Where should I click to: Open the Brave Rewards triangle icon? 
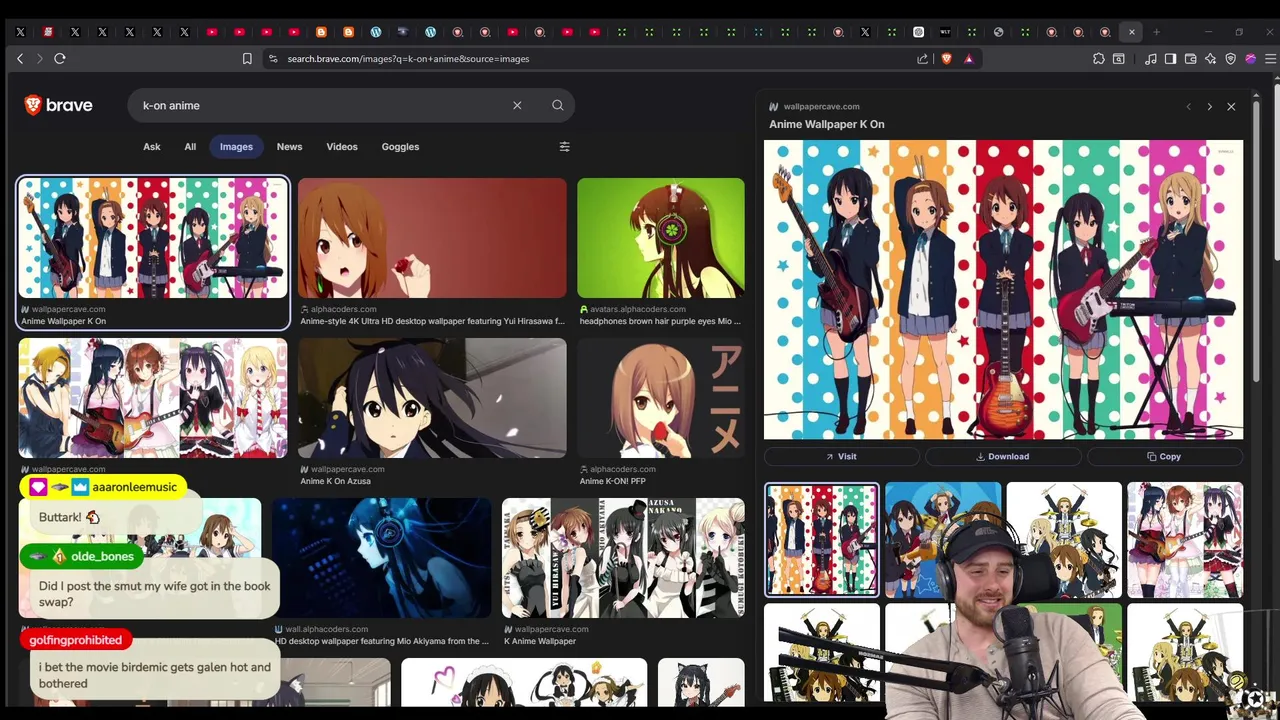[x=968, y=59]
